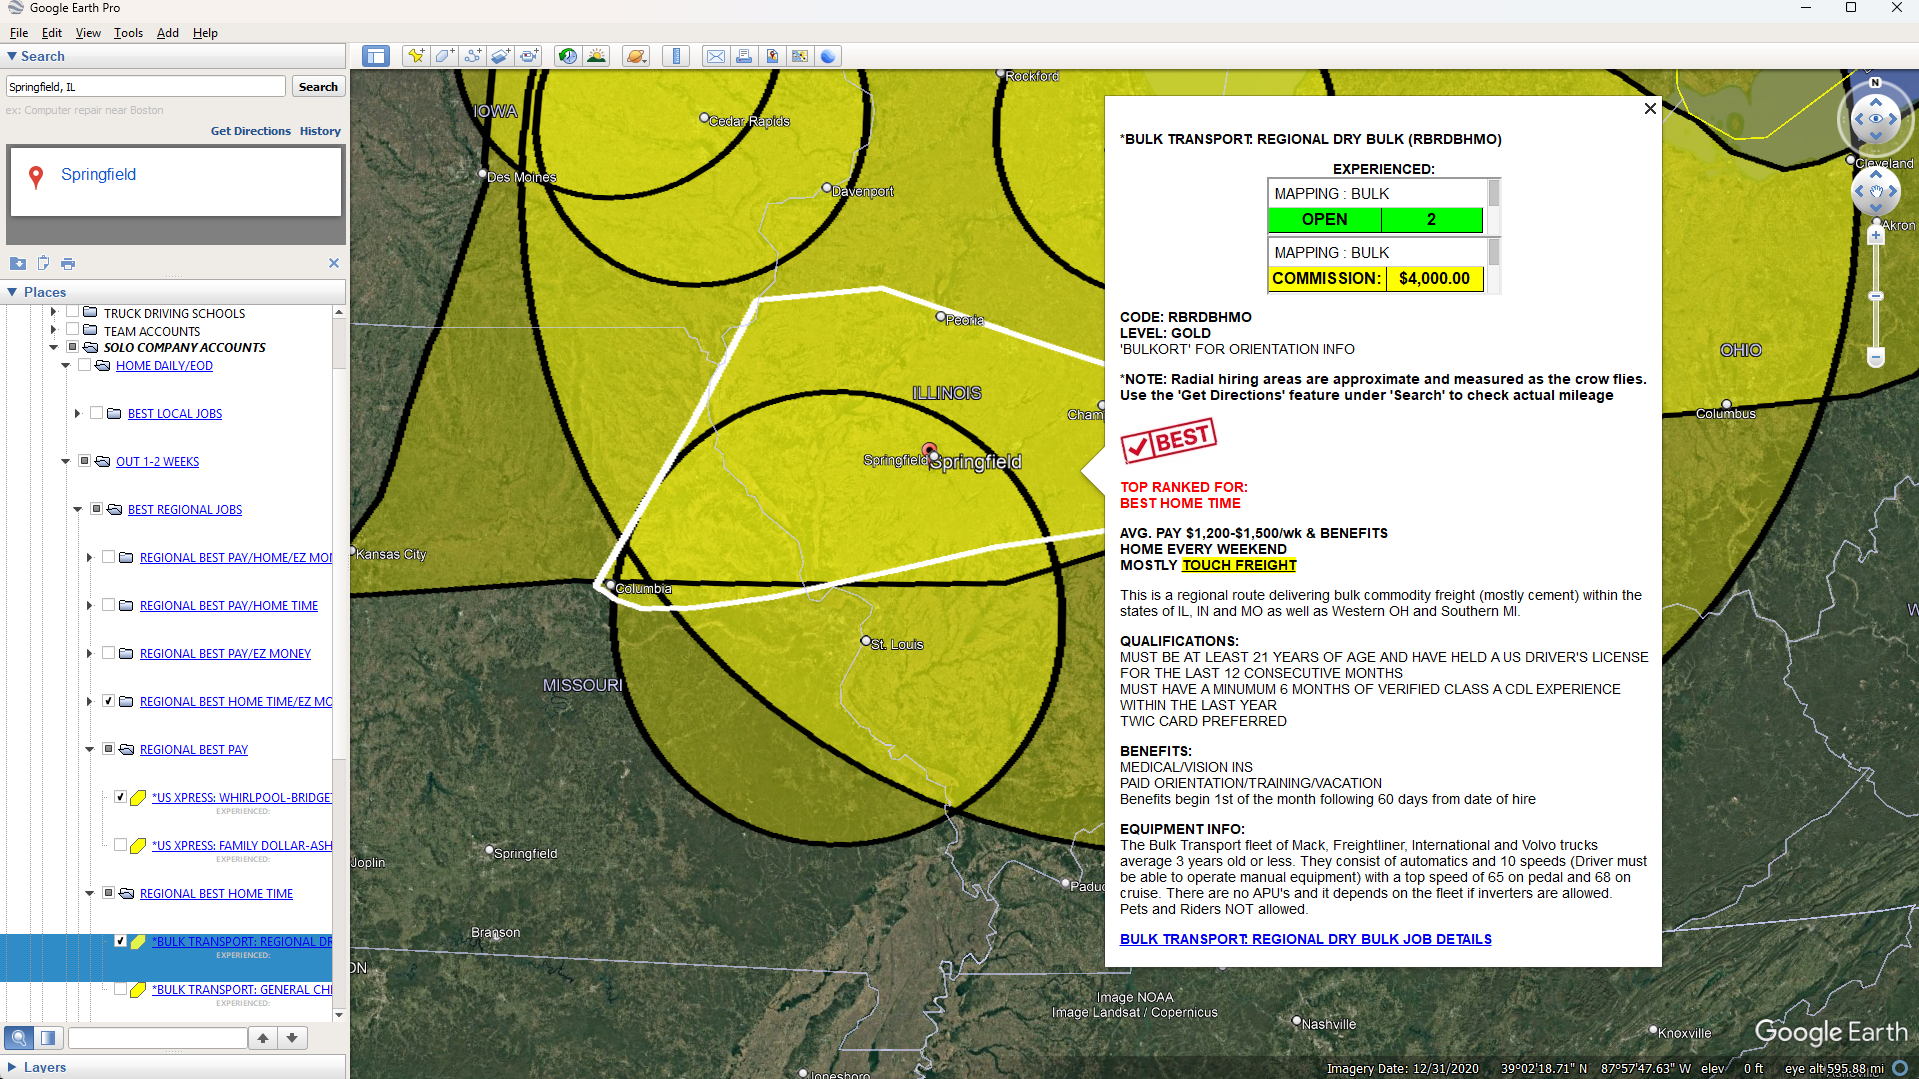Image resolution: width=1919 pixels, height=1079 pixels.
Task: Open the Tools menu
Action: 128,33
